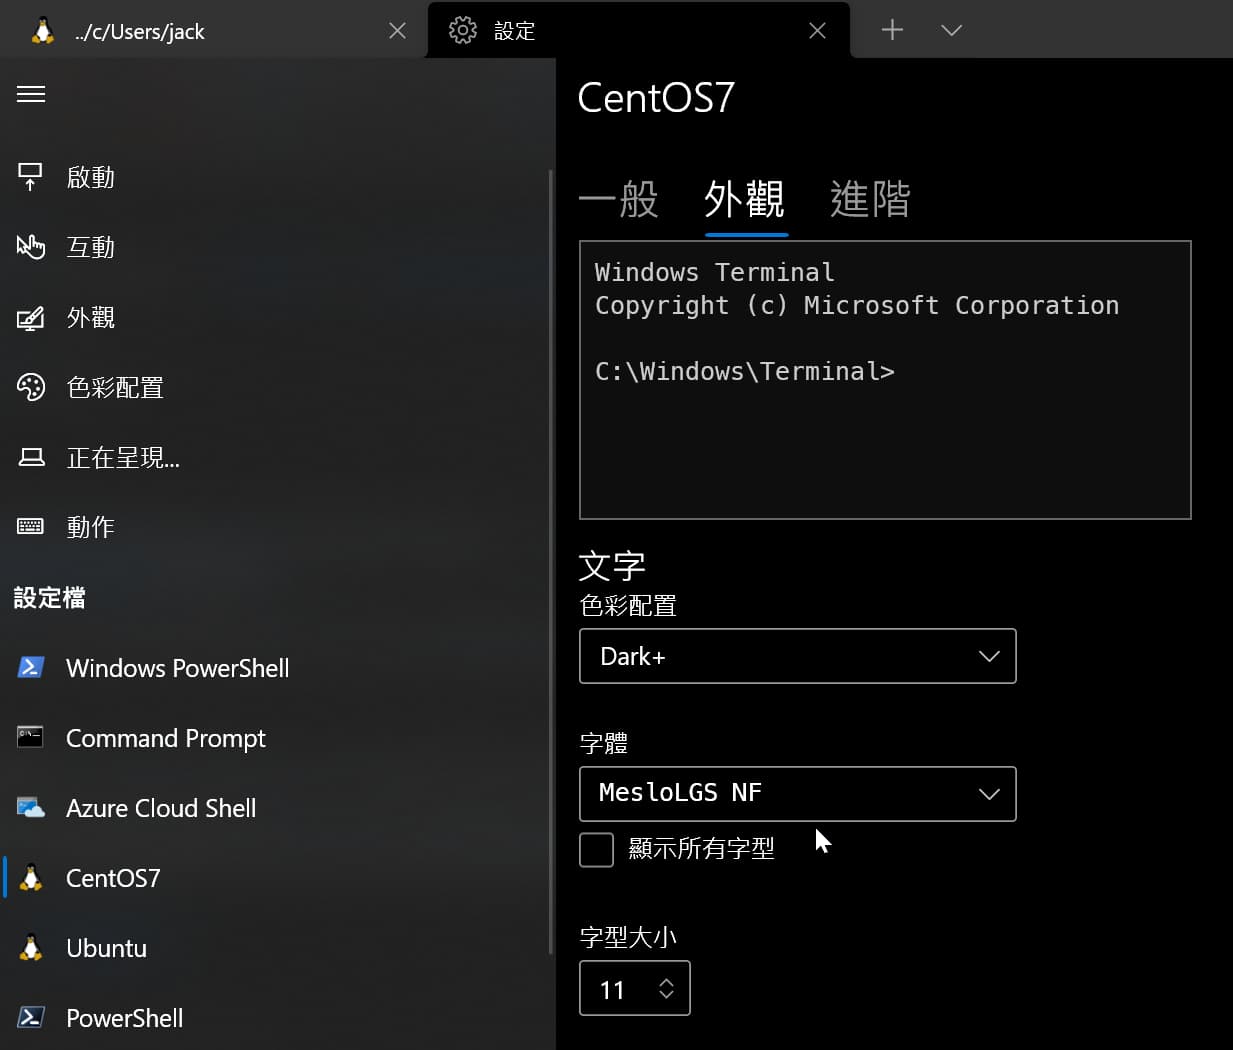This screenshot has height=1050, width=1233.
Task: Select the CentOS7 profile in sidebar
Action: (x=275, y=877)
